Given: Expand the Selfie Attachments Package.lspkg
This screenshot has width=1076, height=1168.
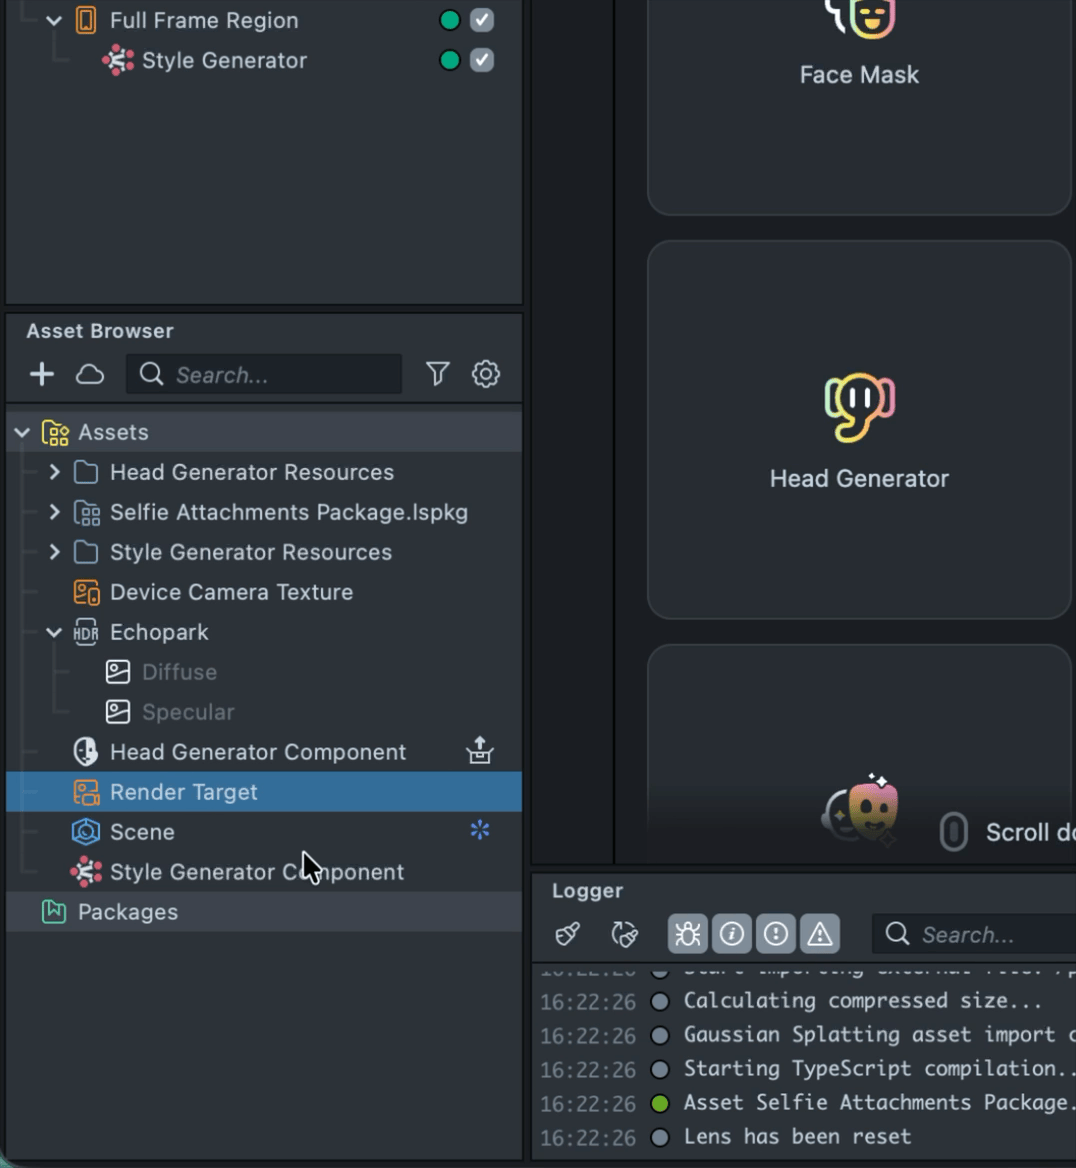Looking at the screenshot, I should tap(55, 512).
